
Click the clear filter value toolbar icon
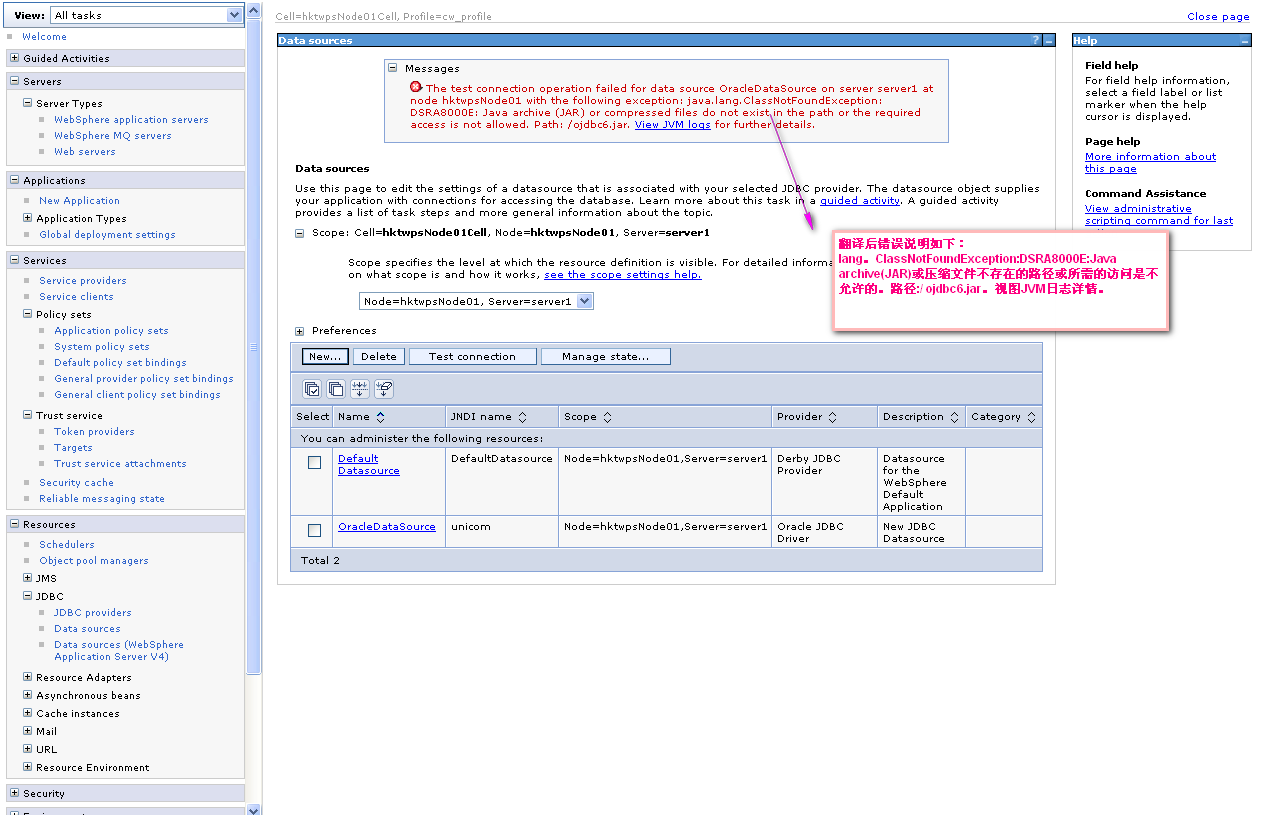384,389
